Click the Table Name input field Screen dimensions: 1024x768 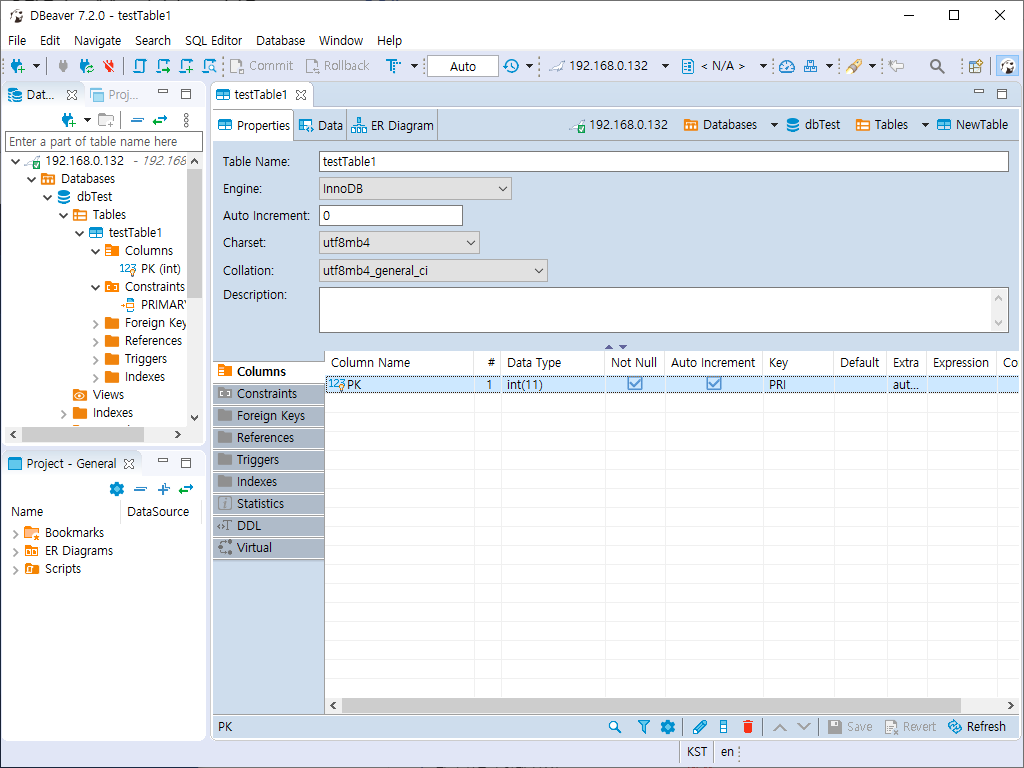pyautogui.click(x=664, y=161)
